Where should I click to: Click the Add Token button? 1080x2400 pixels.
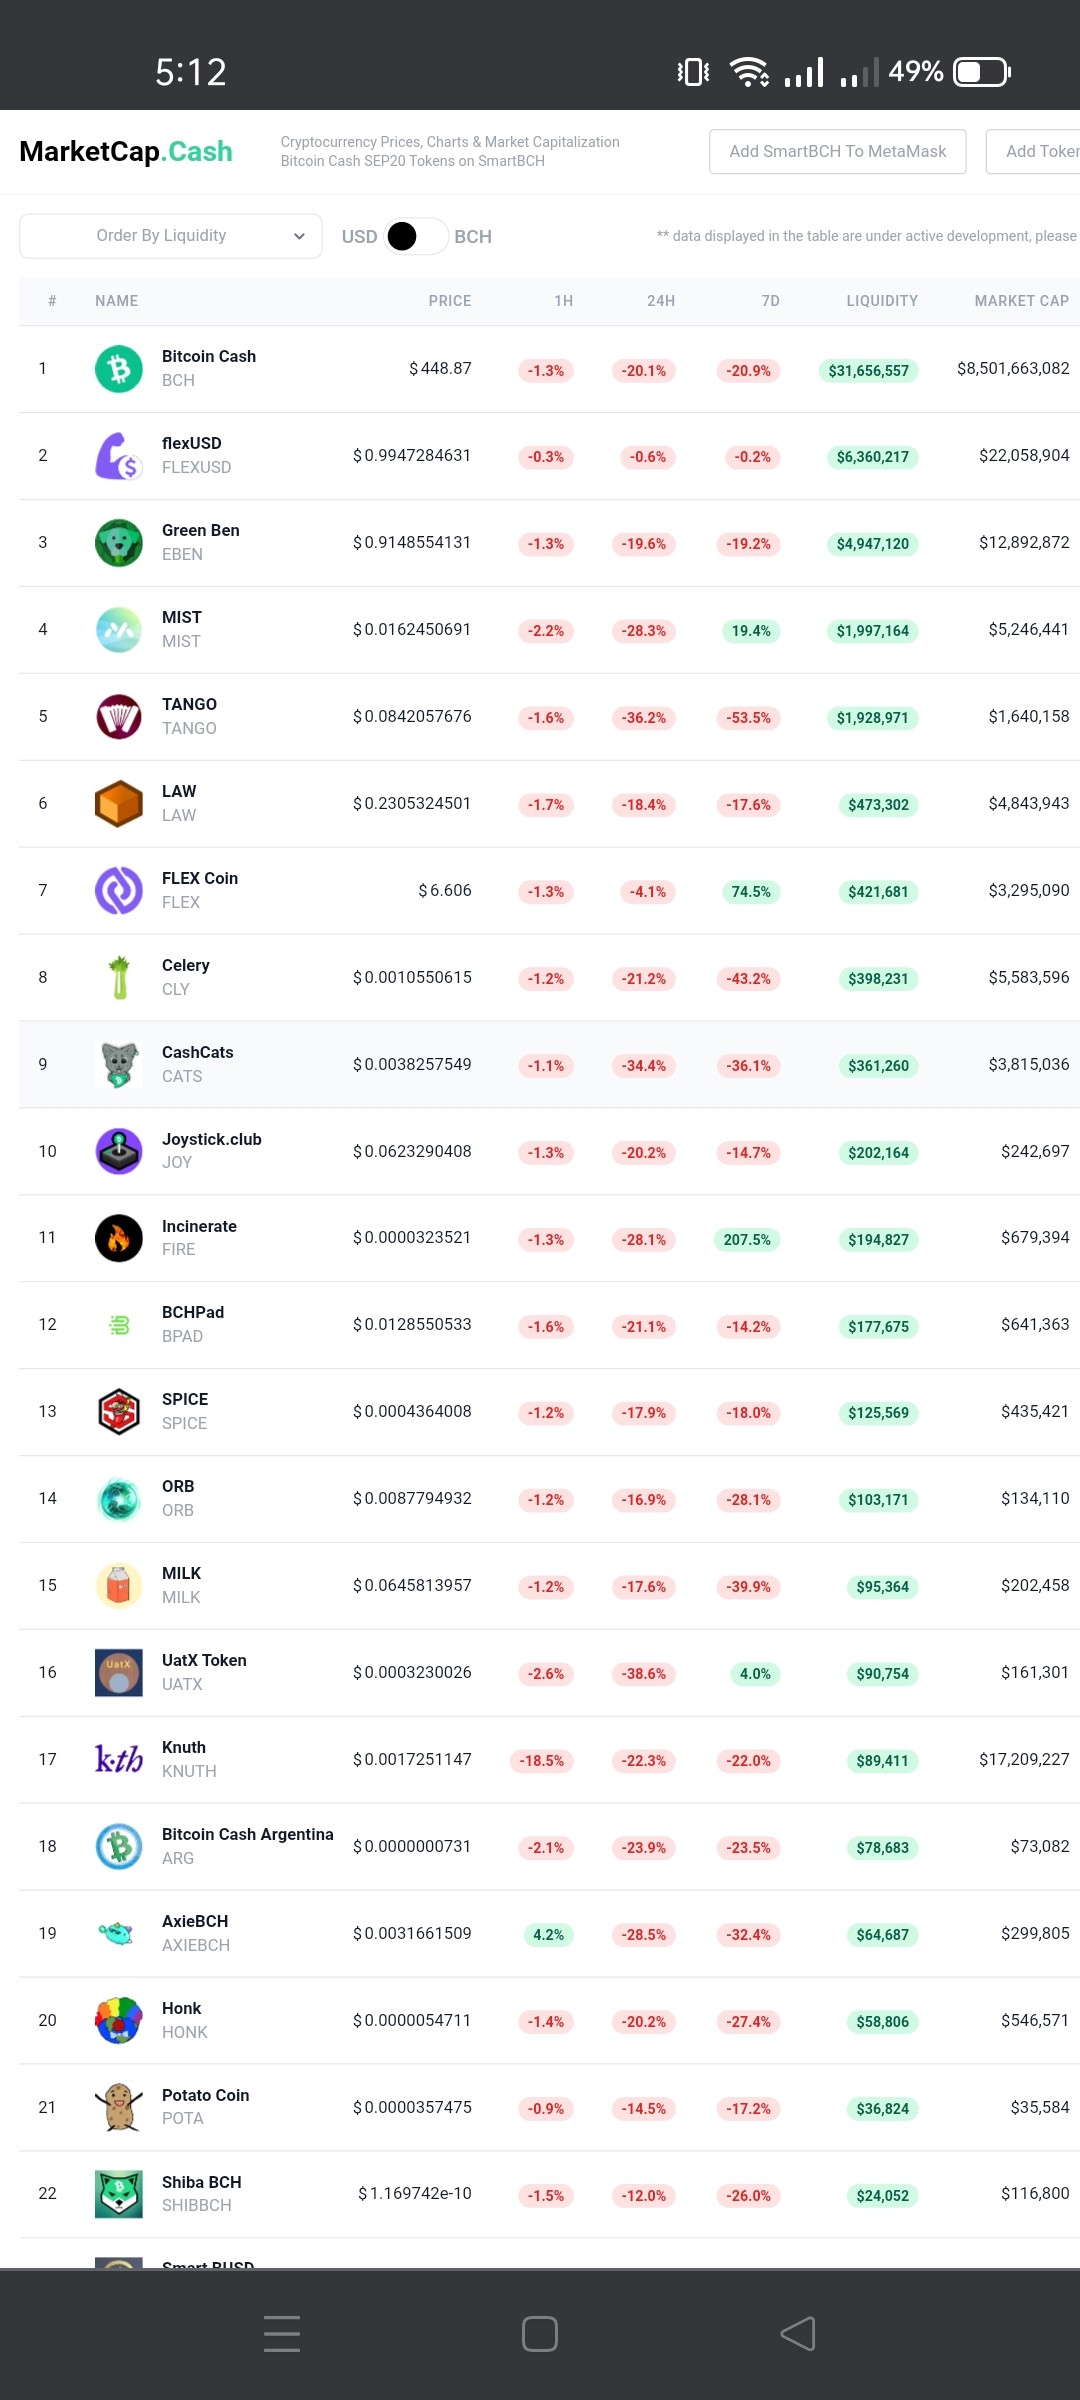point(1034,151)
